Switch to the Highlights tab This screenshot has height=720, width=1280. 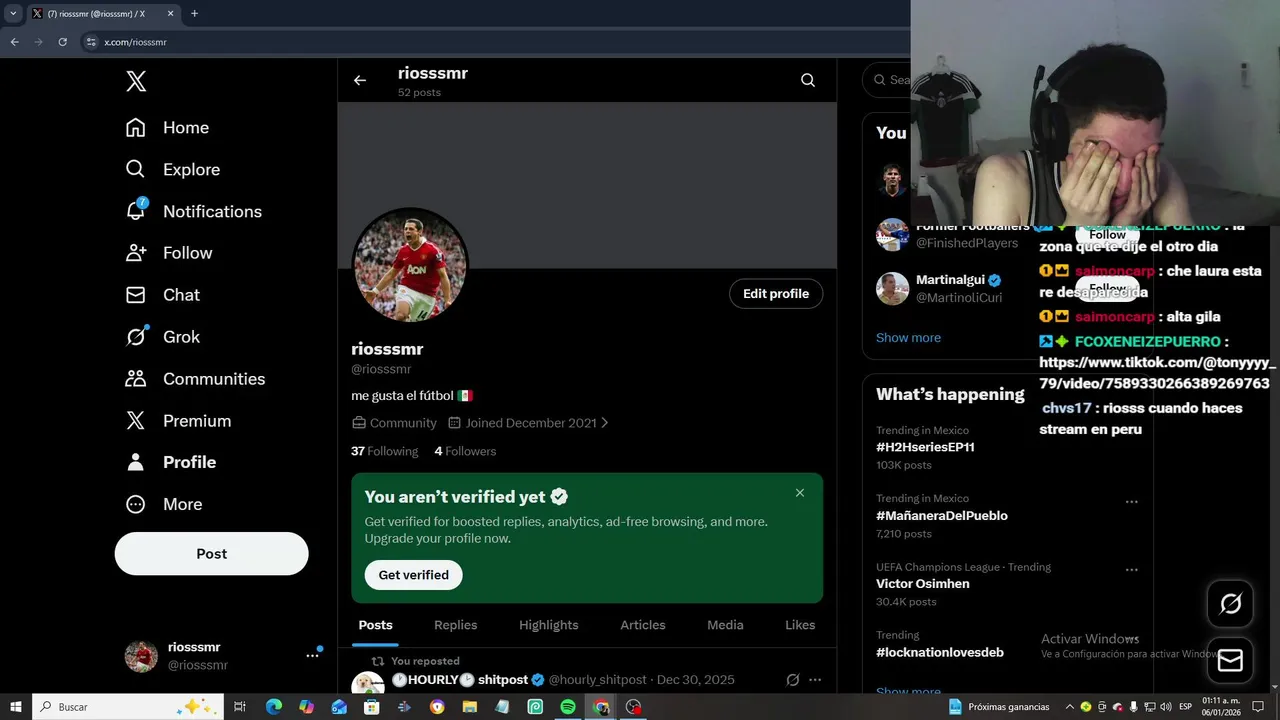pyautogui.click(x=548, y=625)
